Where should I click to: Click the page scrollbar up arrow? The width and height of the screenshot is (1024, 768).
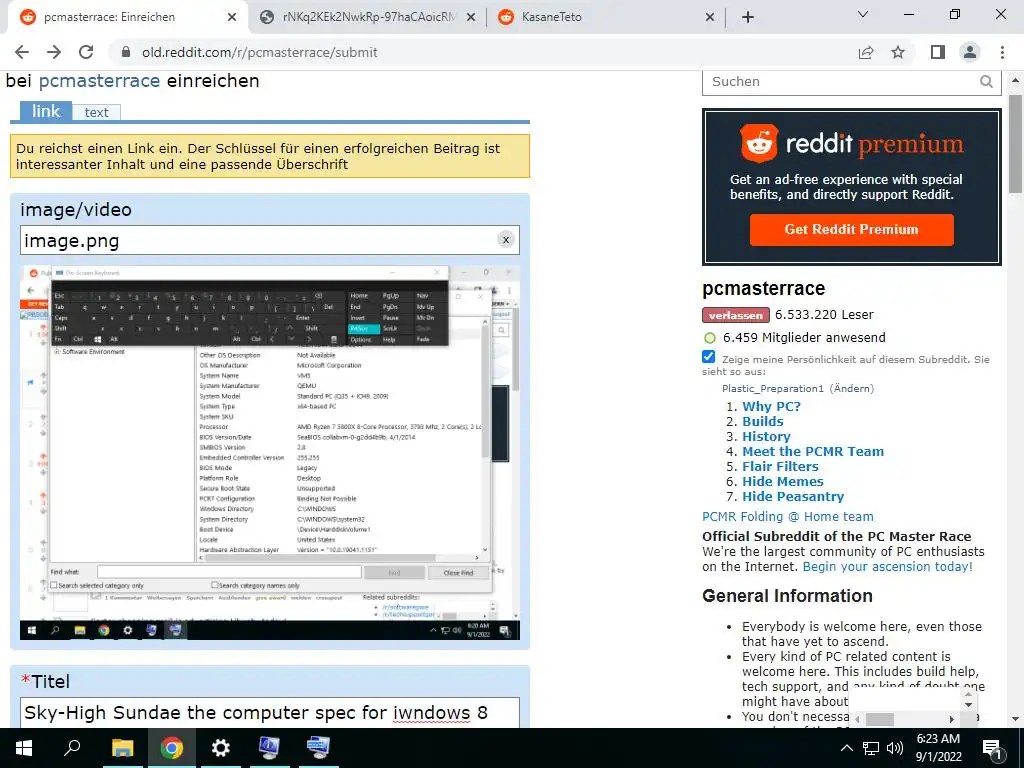[x=1015, y=80]
